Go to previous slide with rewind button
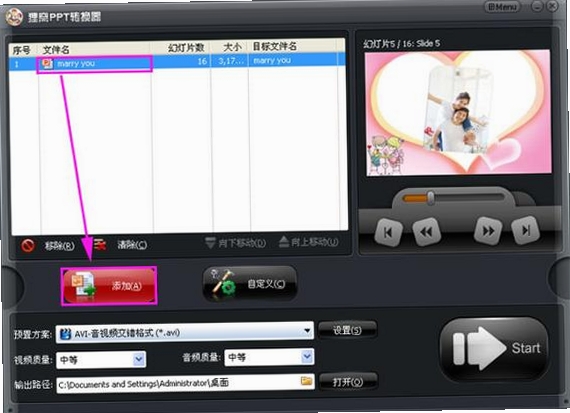Image resolution: width=570 pixels, height=413 pixels. (x=426, y=232)
